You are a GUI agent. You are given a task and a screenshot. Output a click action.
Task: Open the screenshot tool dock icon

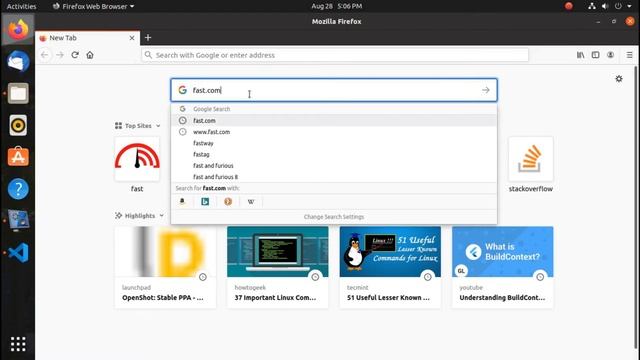coord(18,220)
